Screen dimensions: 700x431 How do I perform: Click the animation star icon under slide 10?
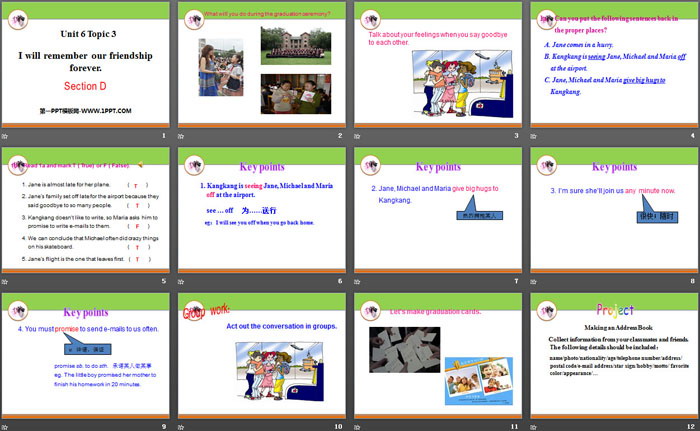(x=181, y=427)
